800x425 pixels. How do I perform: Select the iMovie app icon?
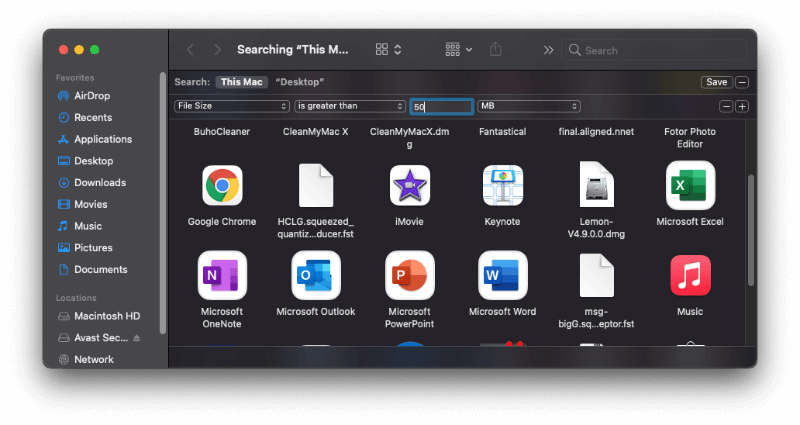409,185
